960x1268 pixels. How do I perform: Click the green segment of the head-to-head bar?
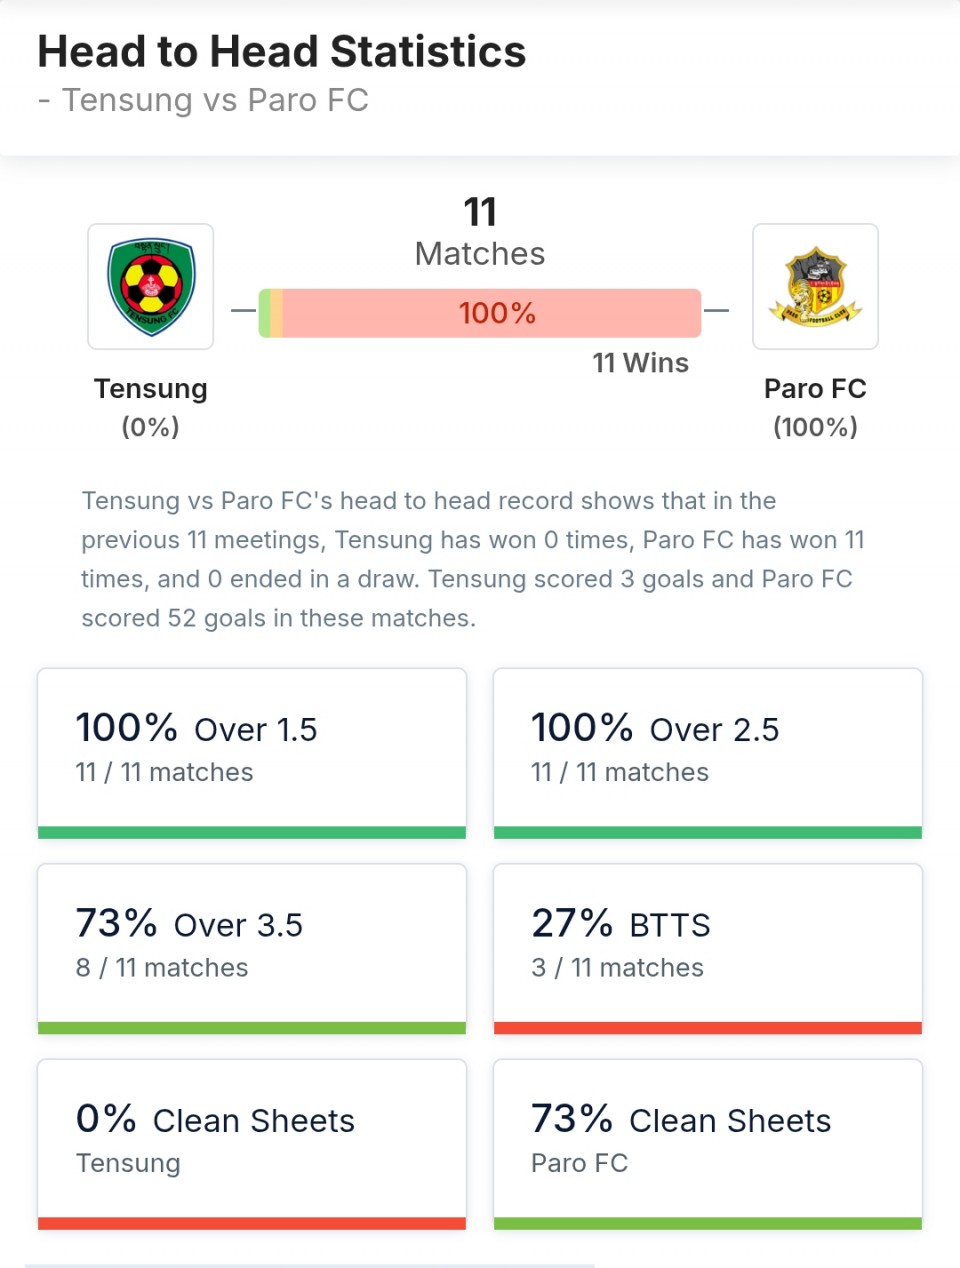tap(264, 313)
